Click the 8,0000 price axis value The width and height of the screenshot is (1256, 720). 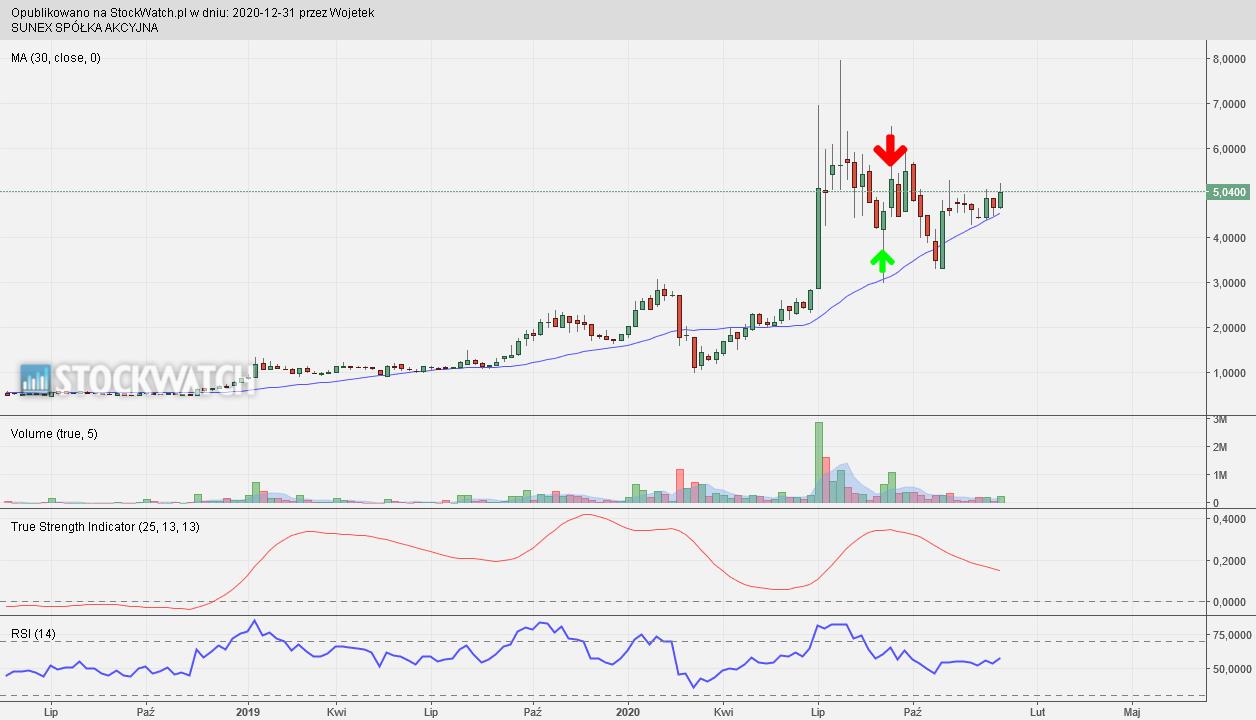coord(1229,59)
